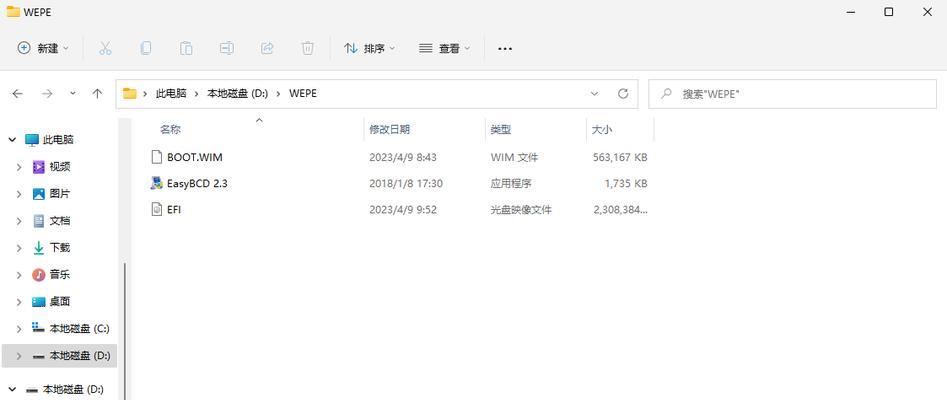Click date 2018/1/8 17:30
The width and height of the screenshot is (947, 400).
pyautogui.click(x=406, y=183)
